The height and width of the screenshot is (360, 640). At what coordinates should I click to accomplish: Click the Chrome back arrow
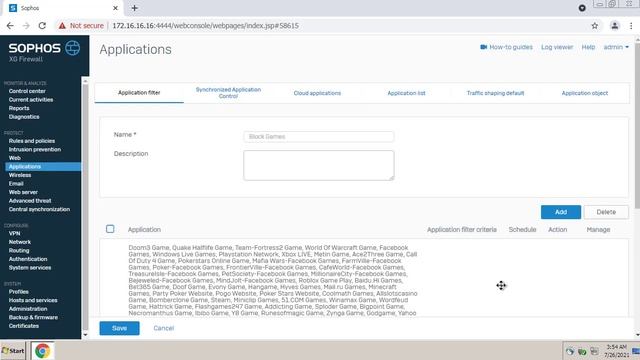coord(10,26)
